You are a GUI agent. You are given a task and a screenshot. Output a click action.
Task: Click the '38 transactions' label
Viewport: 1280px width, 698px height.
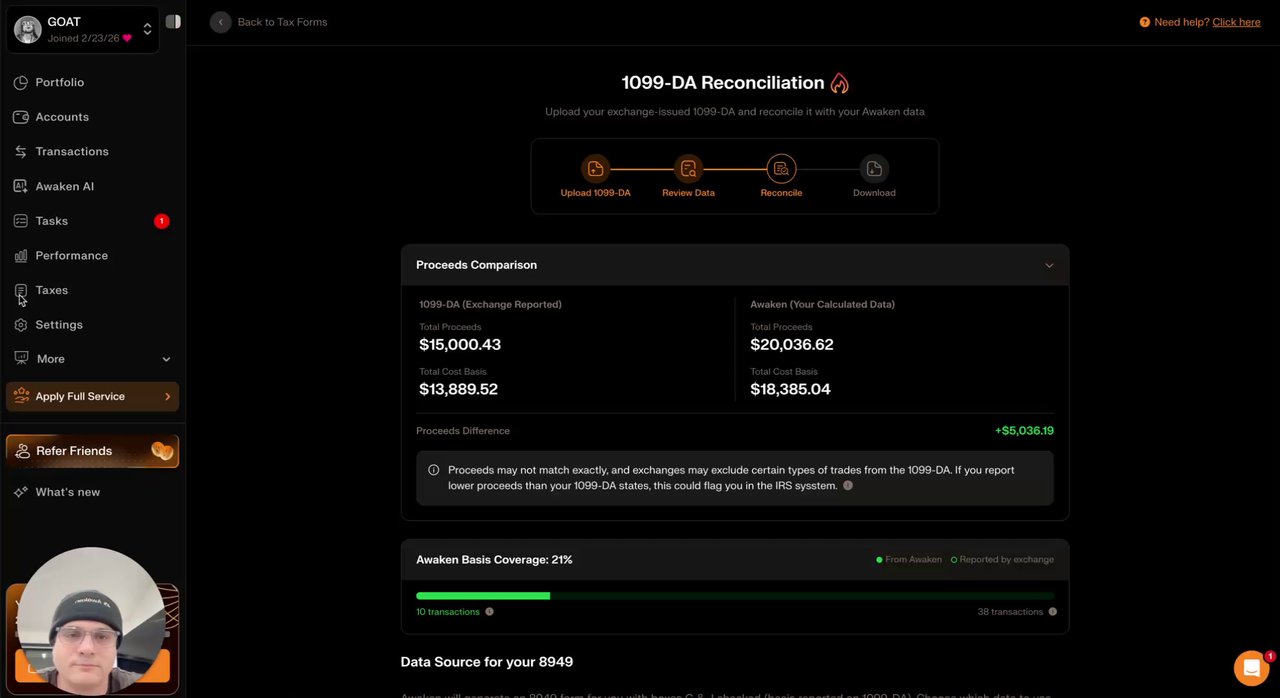(x=1010, y=612)
